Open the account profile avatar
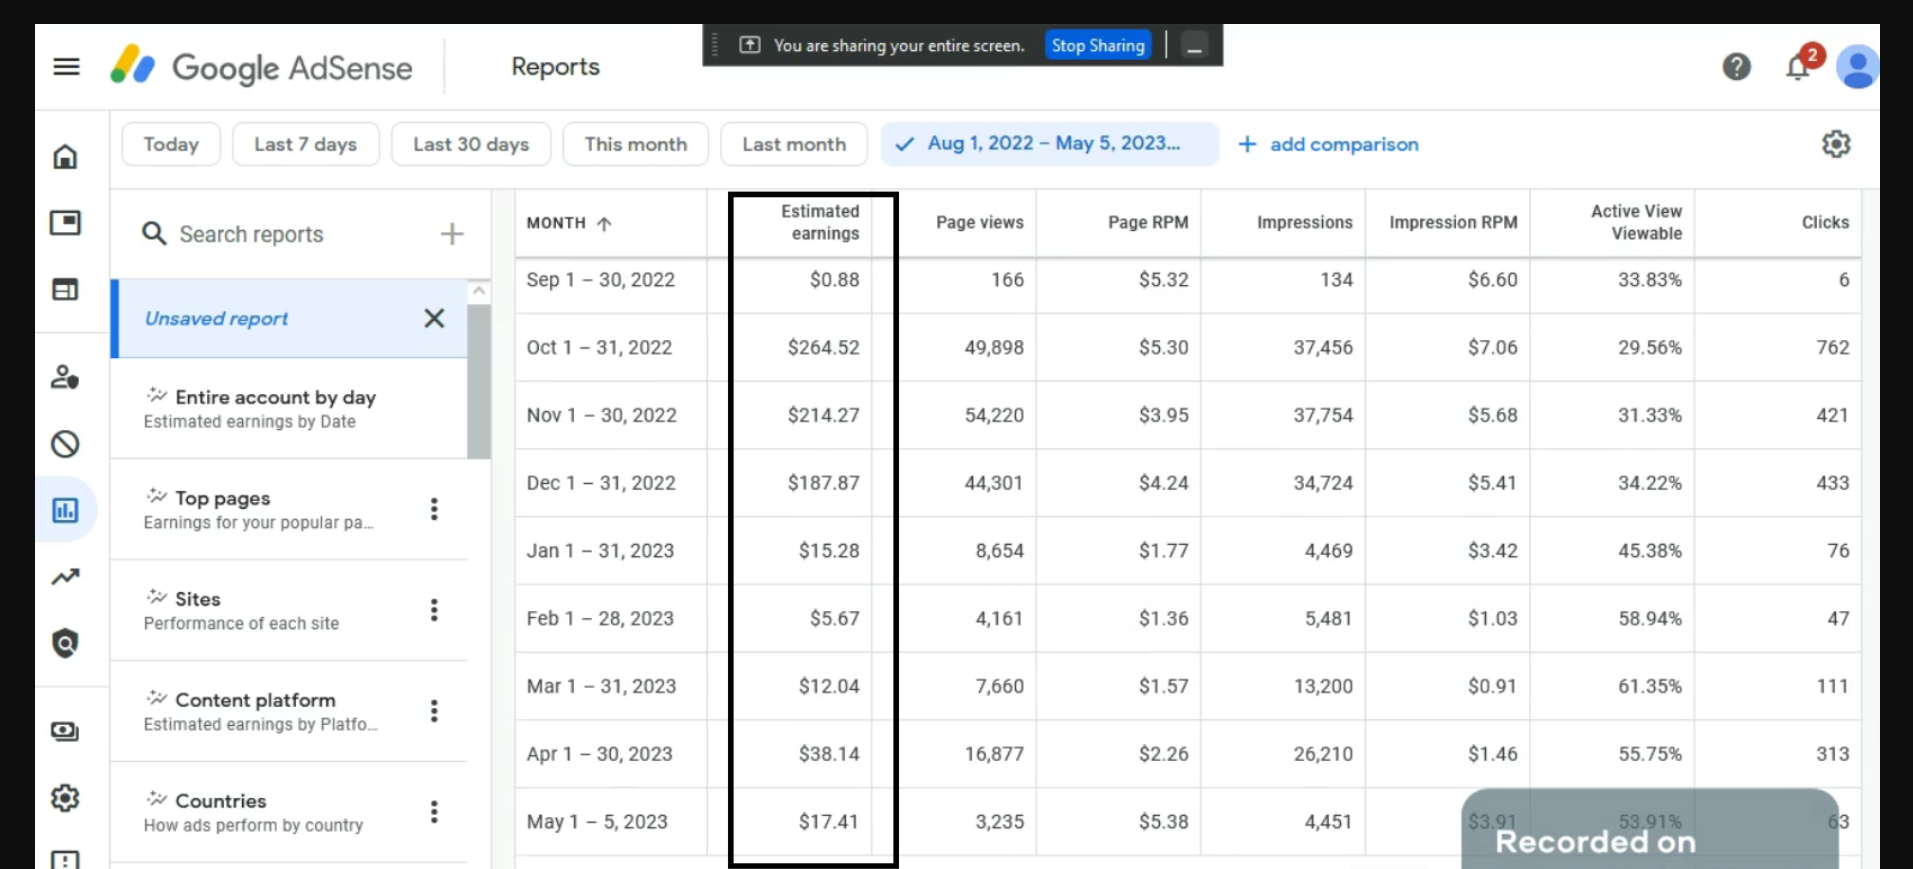Image resolution: width=1913 pixels, height=869 pixels. pyautogui.click(x=1857, y=67)
